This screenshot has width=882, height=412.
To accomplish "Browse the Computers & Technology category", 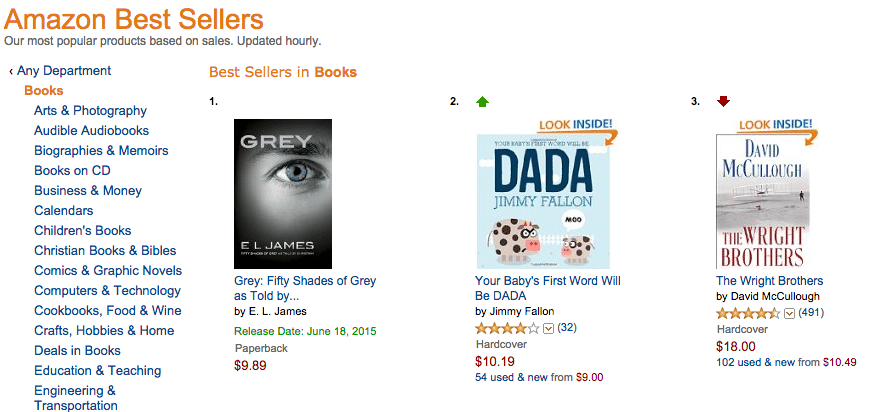I will coord(107,291).
